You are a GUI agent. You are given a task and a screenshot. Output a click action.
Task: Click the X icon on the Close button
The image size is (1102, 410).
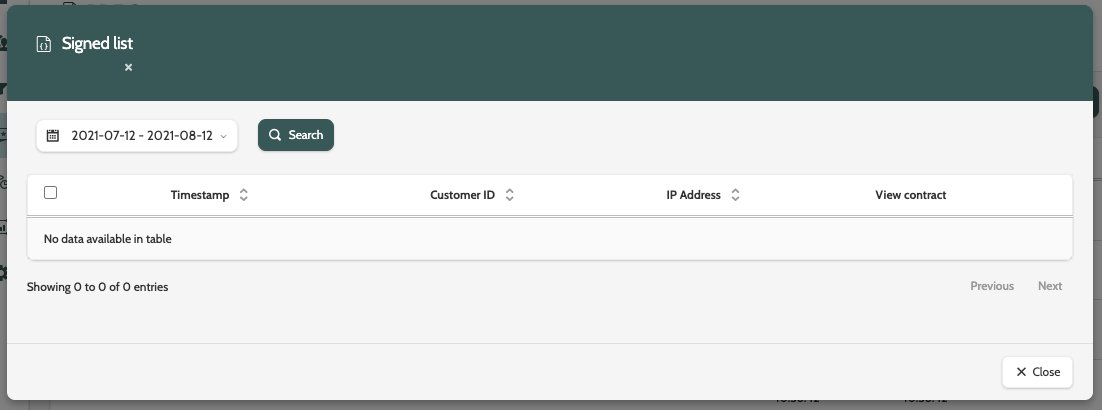tap(1021, 372)
